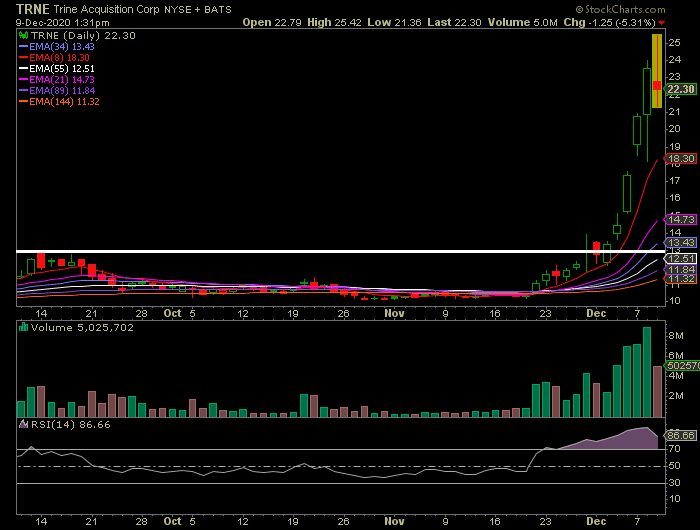The image size is (700, 530).
Task: Click the 86.66 RSI value tag on the right
Action: tap(680, 435)
